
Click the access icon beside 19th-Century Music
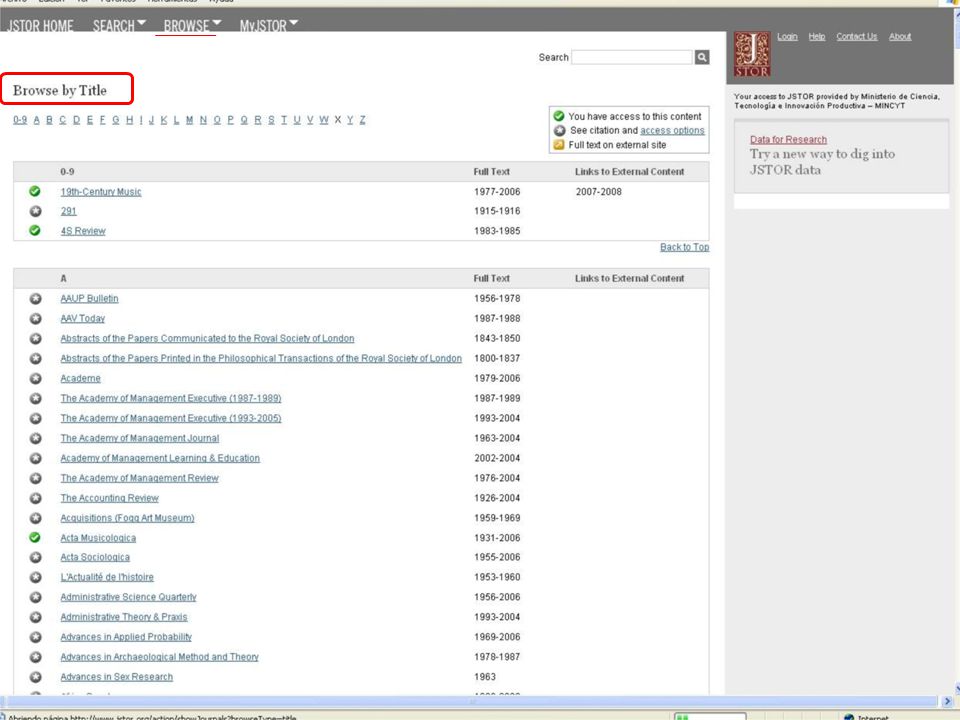point(35,192)
